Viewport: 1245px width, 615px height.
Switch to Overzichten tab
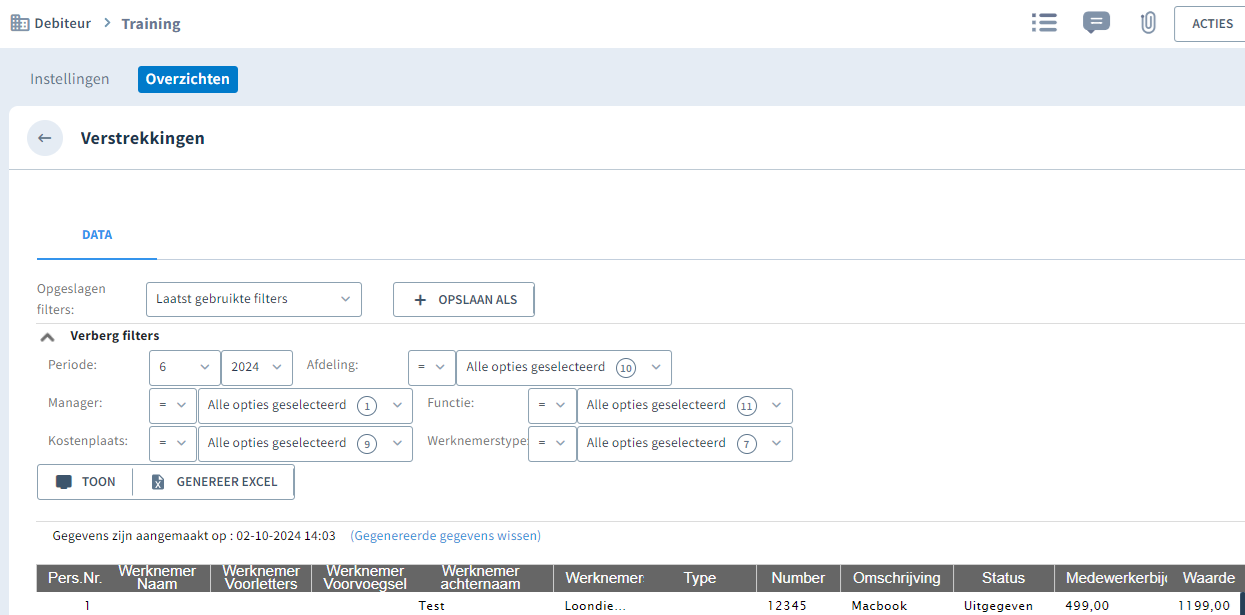coord(188,79)
